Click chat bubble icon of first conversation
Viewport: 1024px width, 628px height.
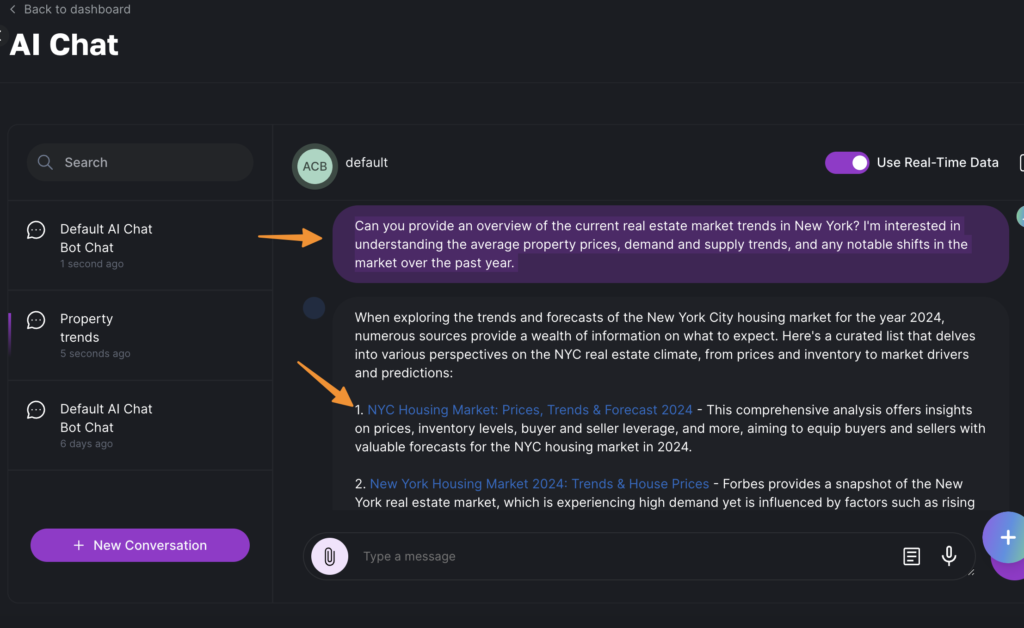36,230
